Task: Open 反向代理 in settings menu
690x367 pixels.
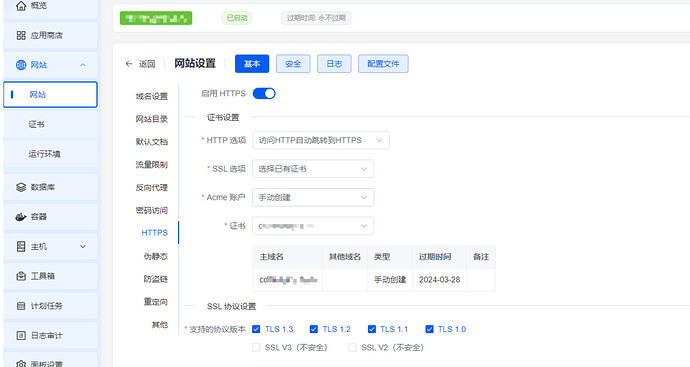Action: tap(151, 187)
